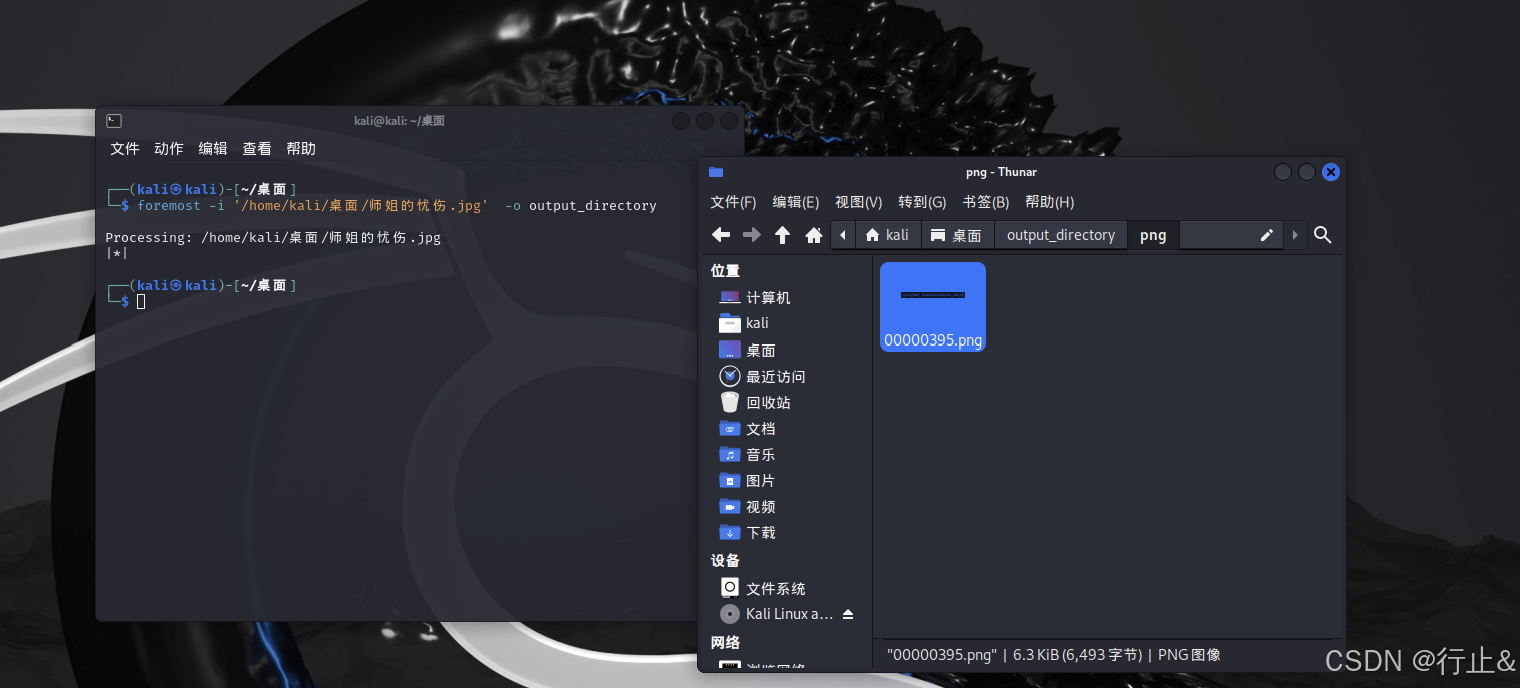Screen dimensions: 1520x688
Task: Open 动作 menu in terminal
Action: (x=169, y=148)
